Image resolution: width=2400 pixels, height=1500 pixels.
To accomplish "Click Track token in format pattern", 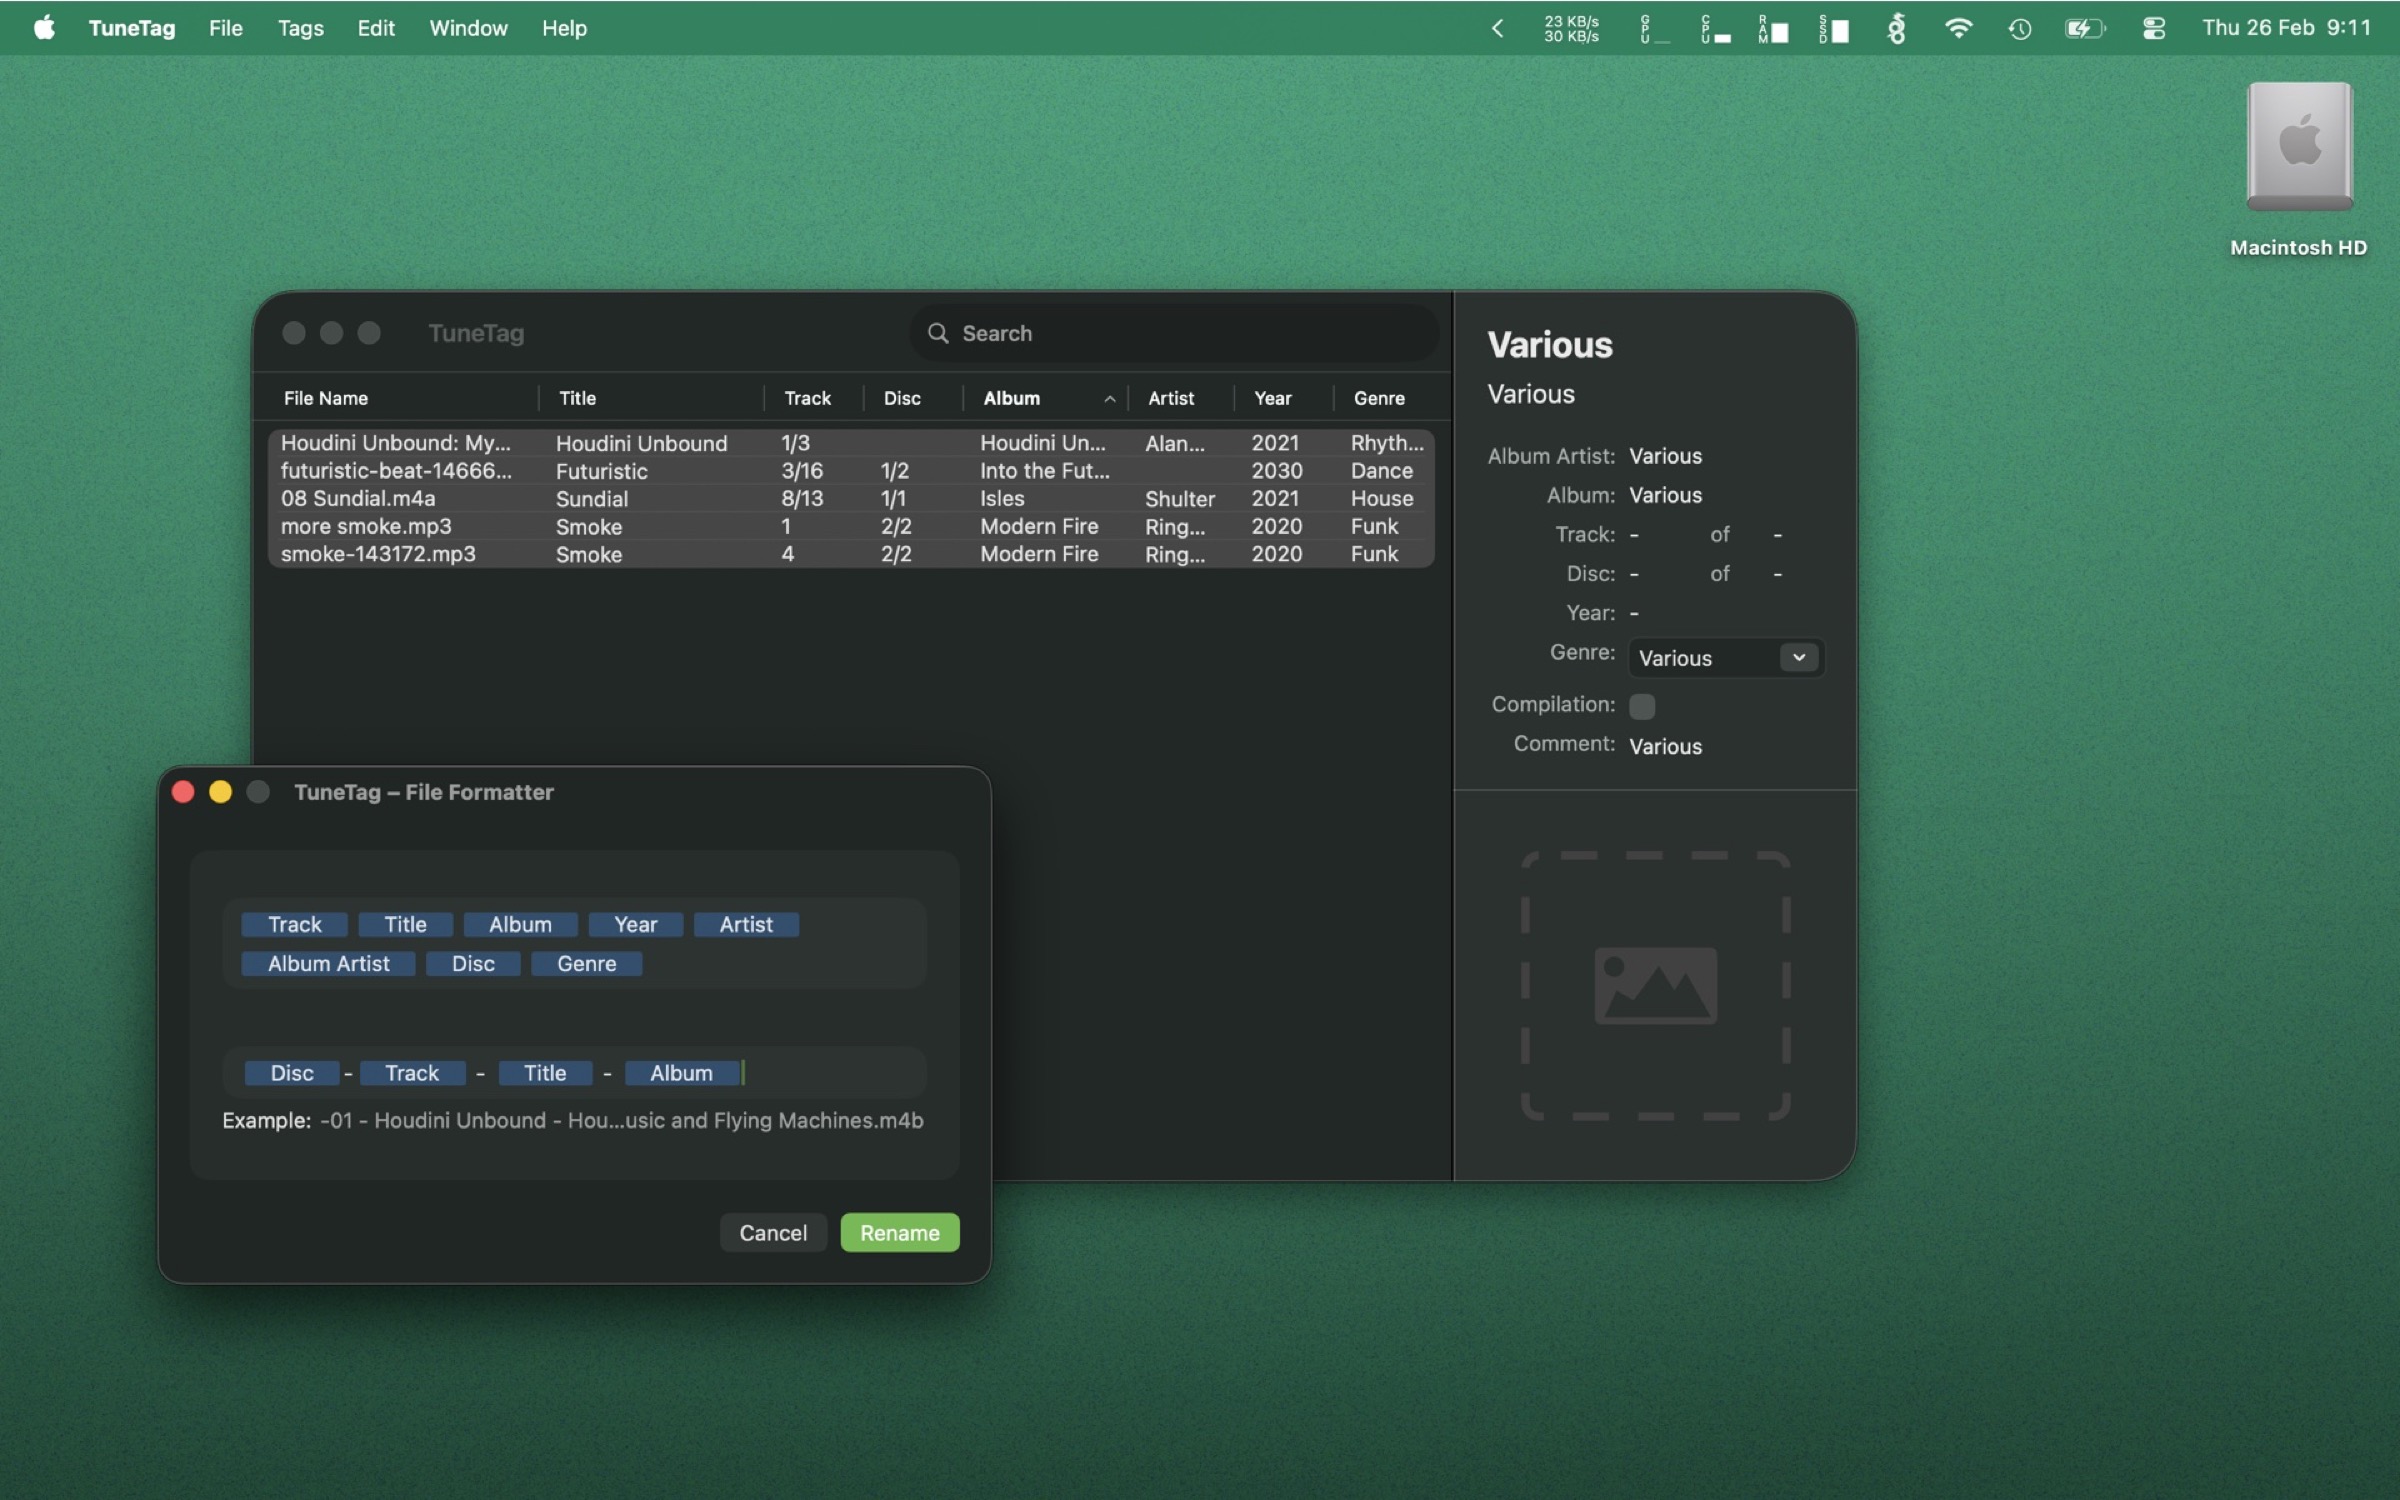I will click(412, 1073).
